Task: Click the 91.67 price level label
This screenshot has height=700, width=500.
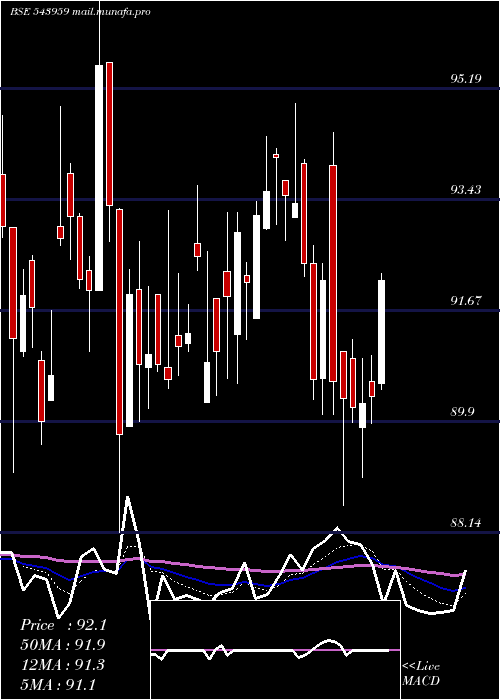Action: click(466, 301)
